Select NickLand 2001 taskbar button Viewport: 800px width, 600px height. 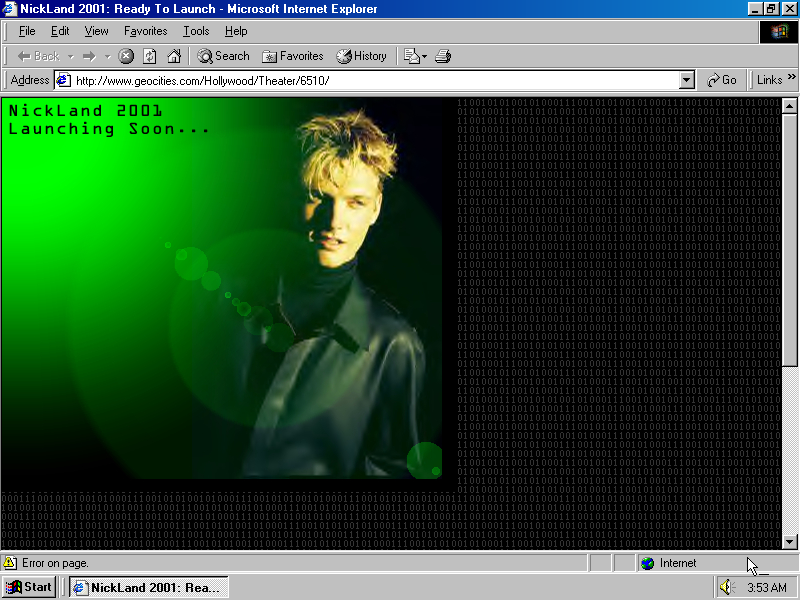click(x=149, y=588)
